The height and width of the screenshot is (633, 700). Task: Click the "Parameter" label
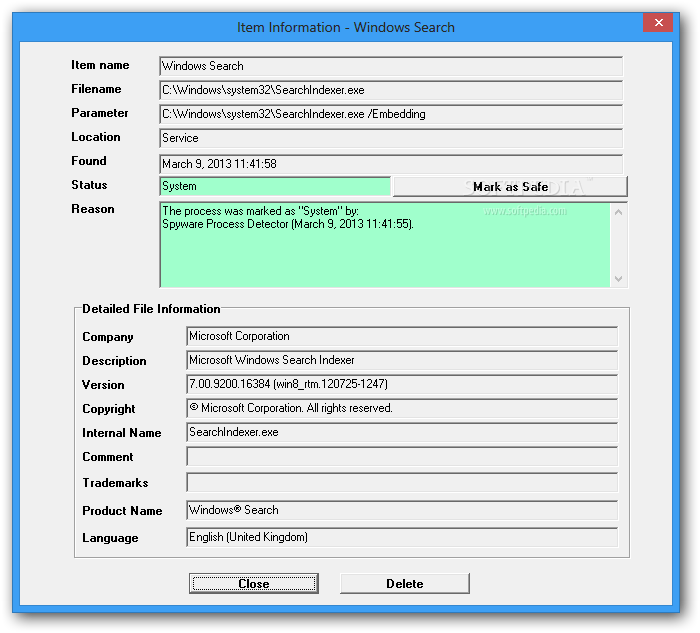100,113
